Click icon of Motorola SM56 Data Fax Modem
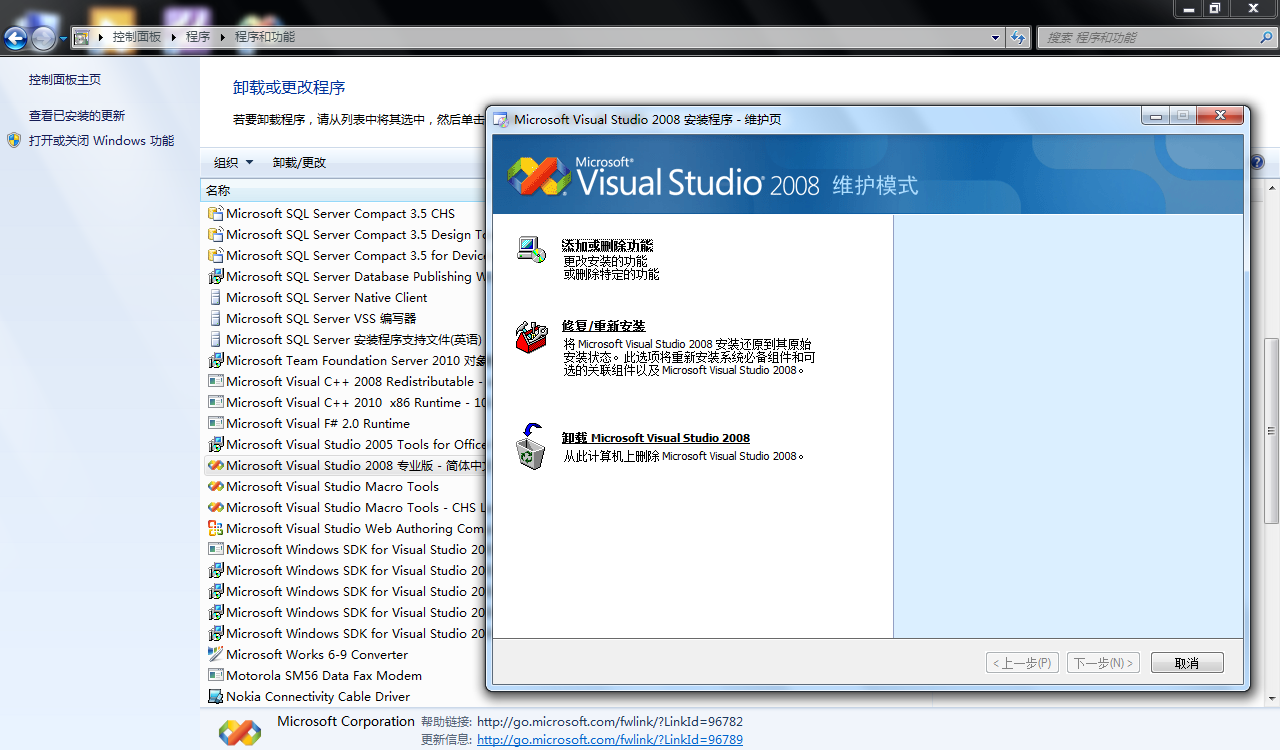The width and height of the screenshot is (1280, 750). coord(215,675)
